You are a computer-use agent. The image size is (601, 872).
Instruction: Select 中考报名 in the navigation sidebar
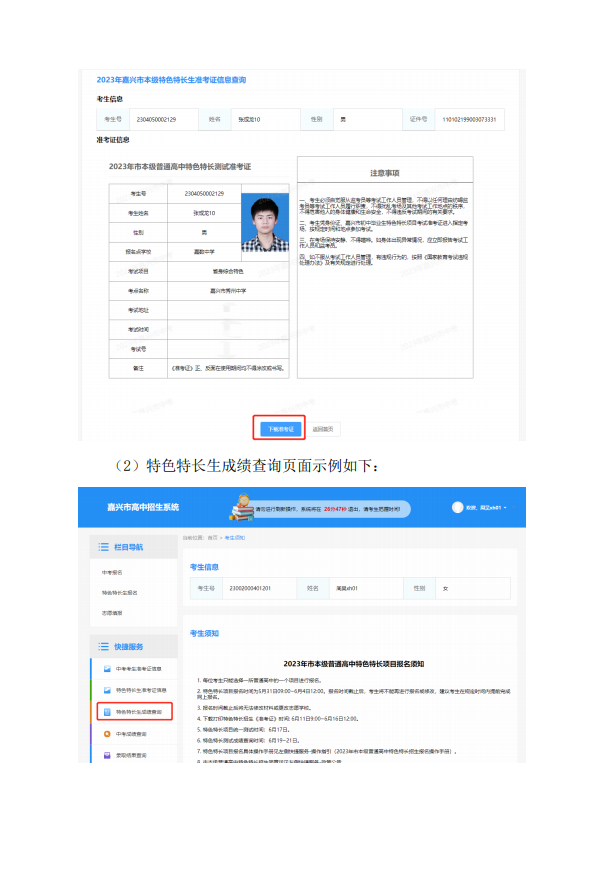pos(112,573)
